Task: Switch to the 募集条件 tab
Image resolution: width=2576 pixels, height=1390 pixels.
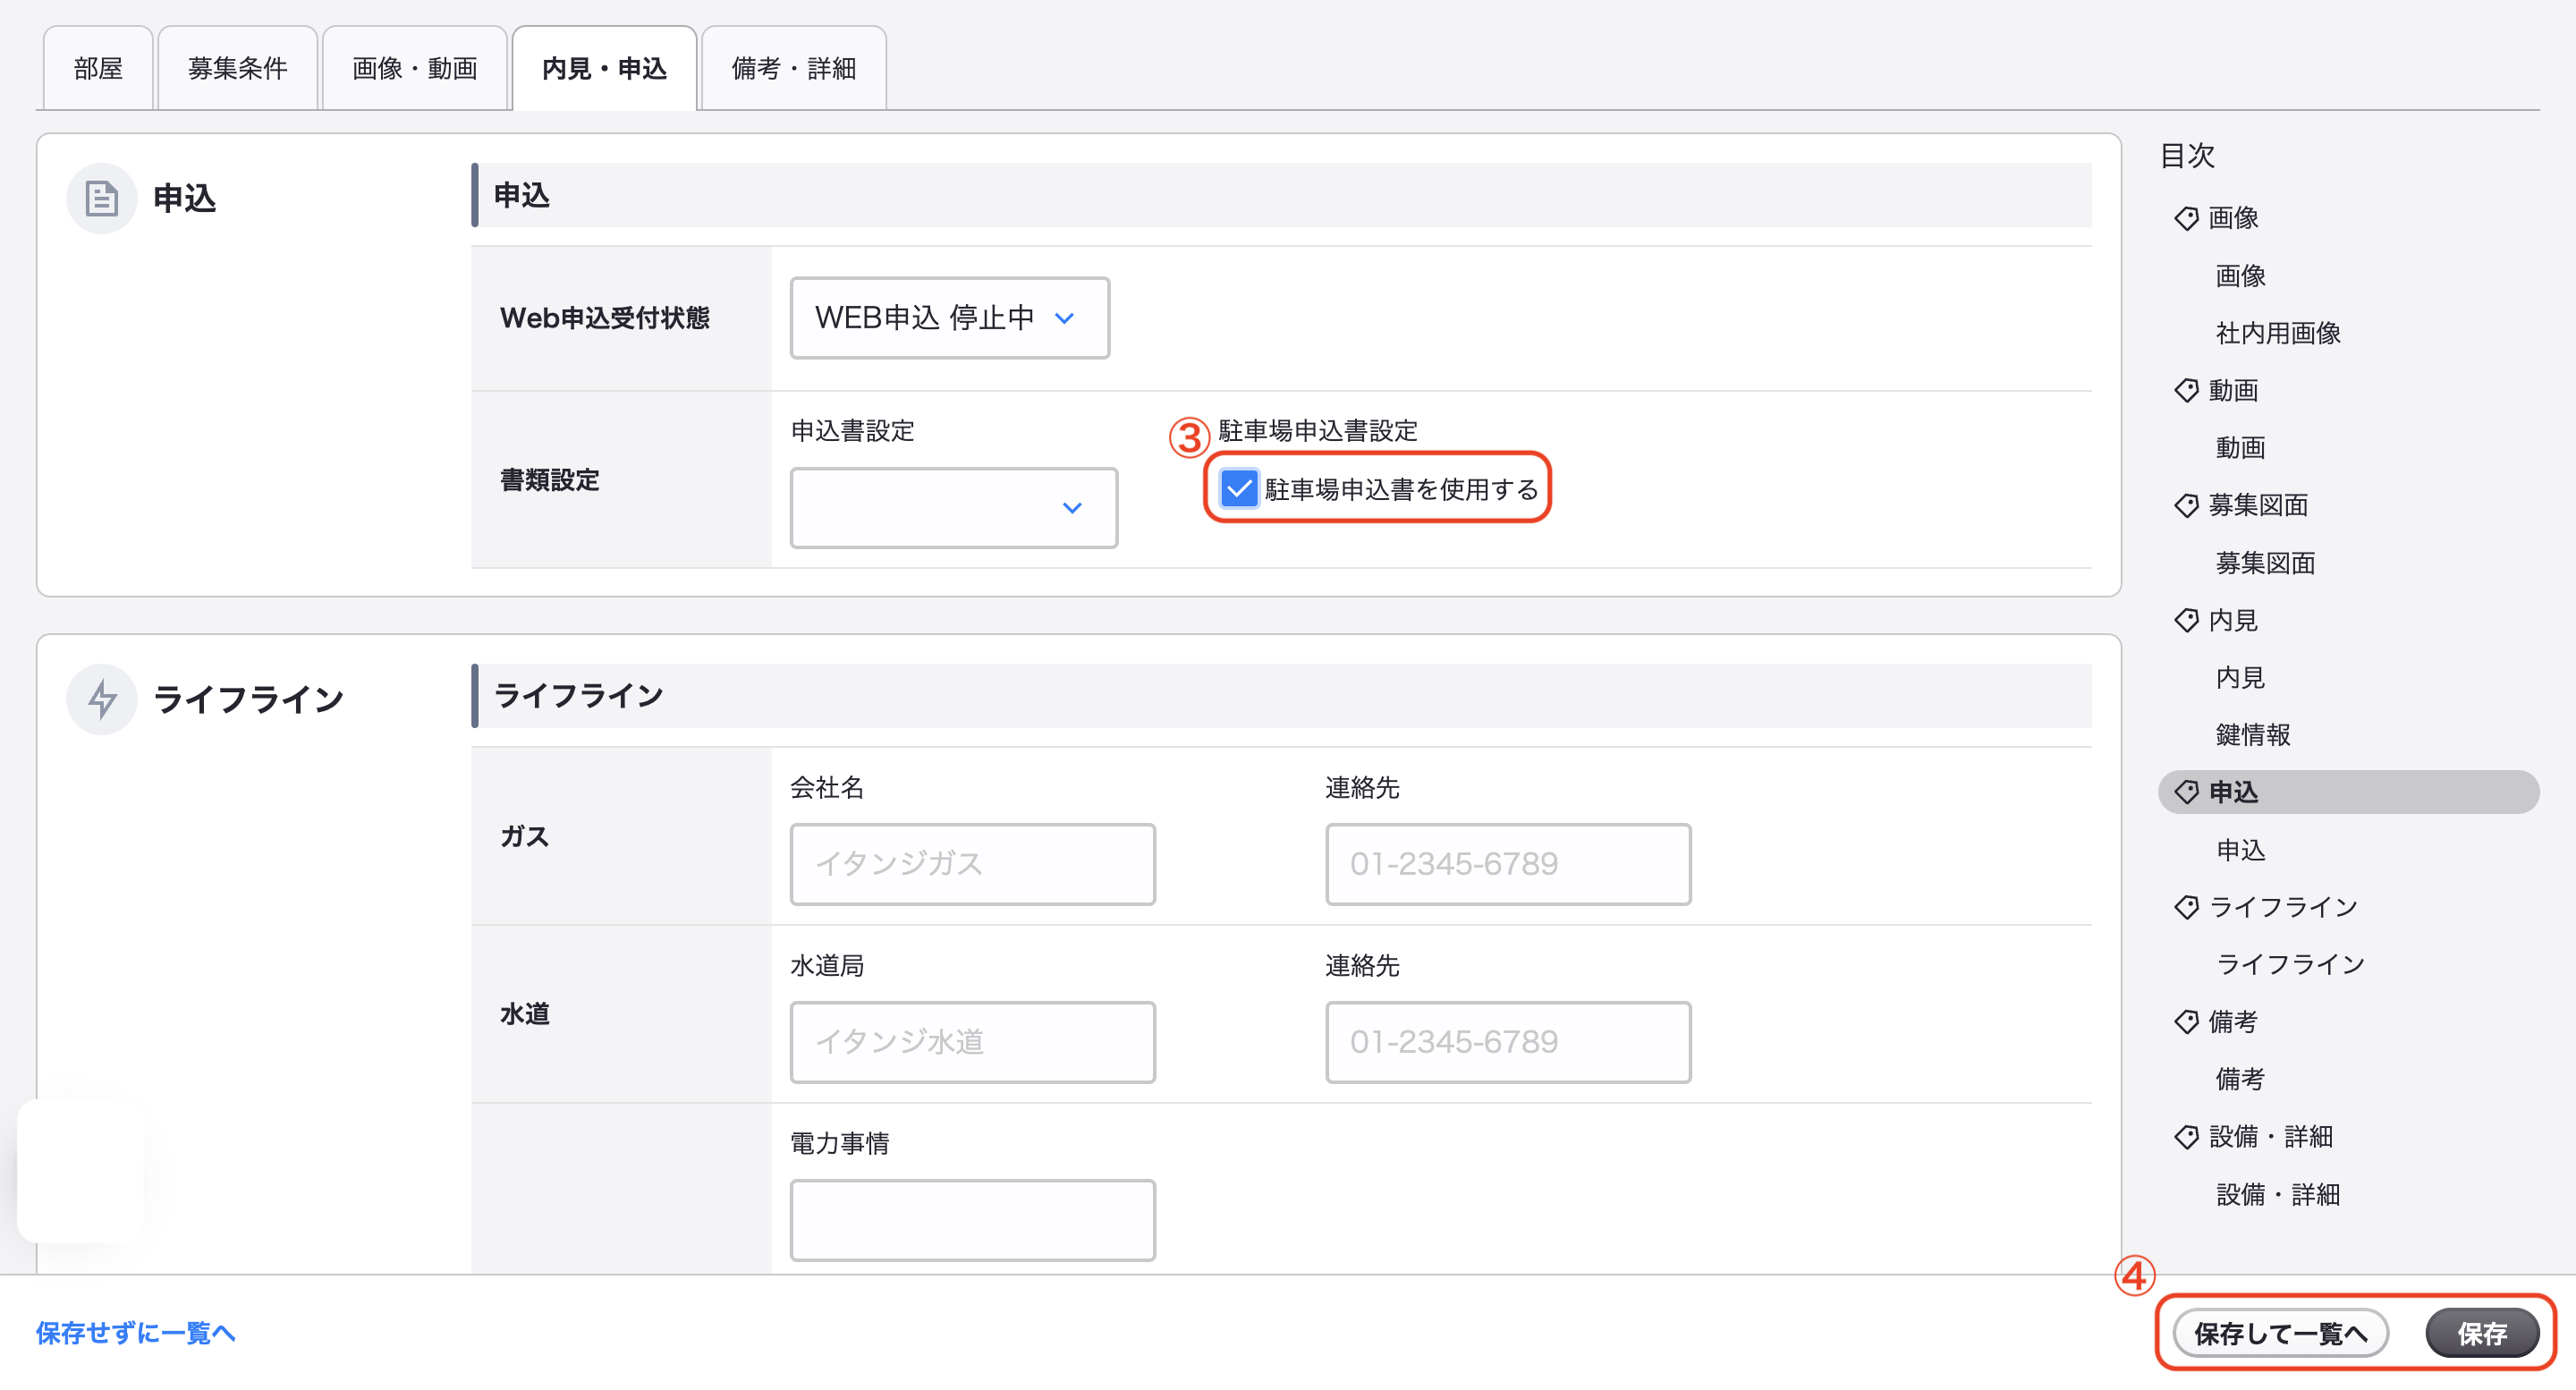Action: point(238,68)
